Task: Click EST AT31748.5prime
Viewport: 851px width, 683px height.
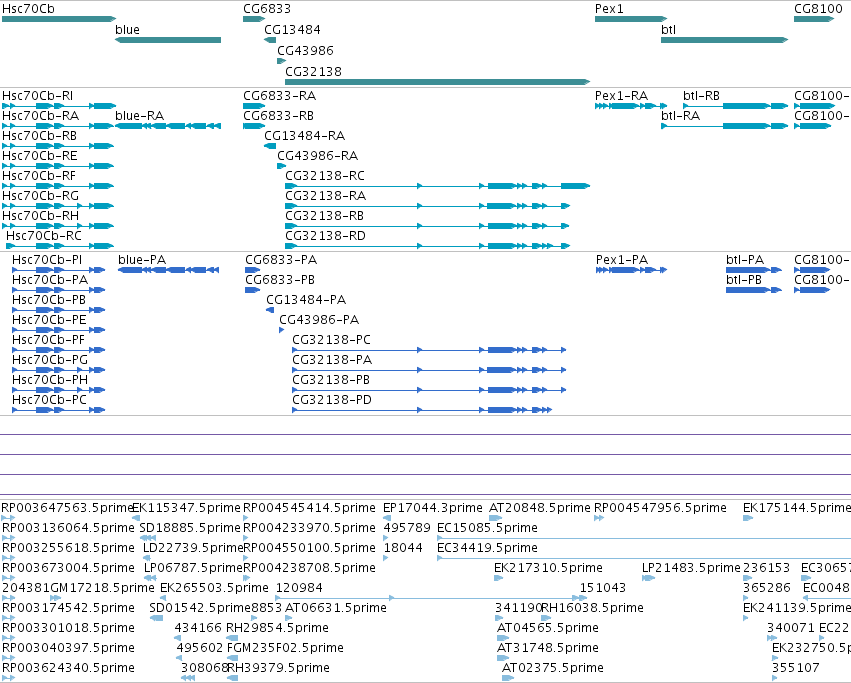Action: click(548, 648)
